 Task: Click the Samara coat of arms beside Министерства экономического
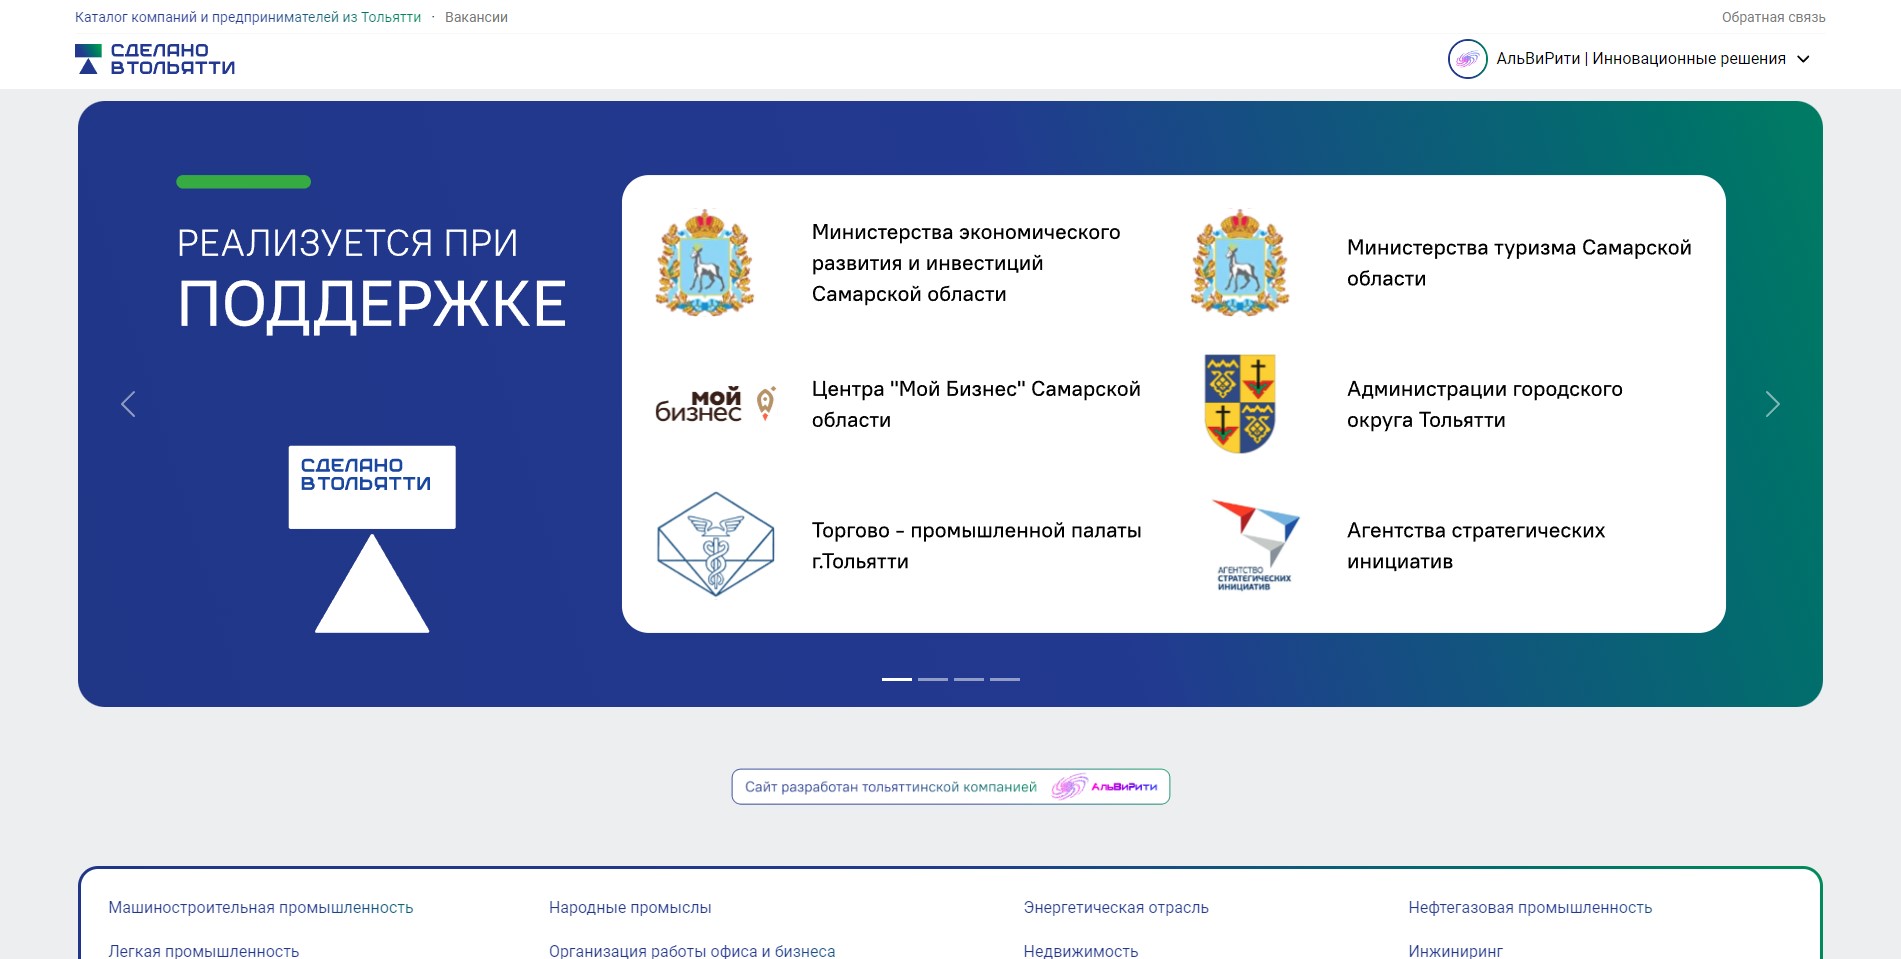[x=704, y=263]
